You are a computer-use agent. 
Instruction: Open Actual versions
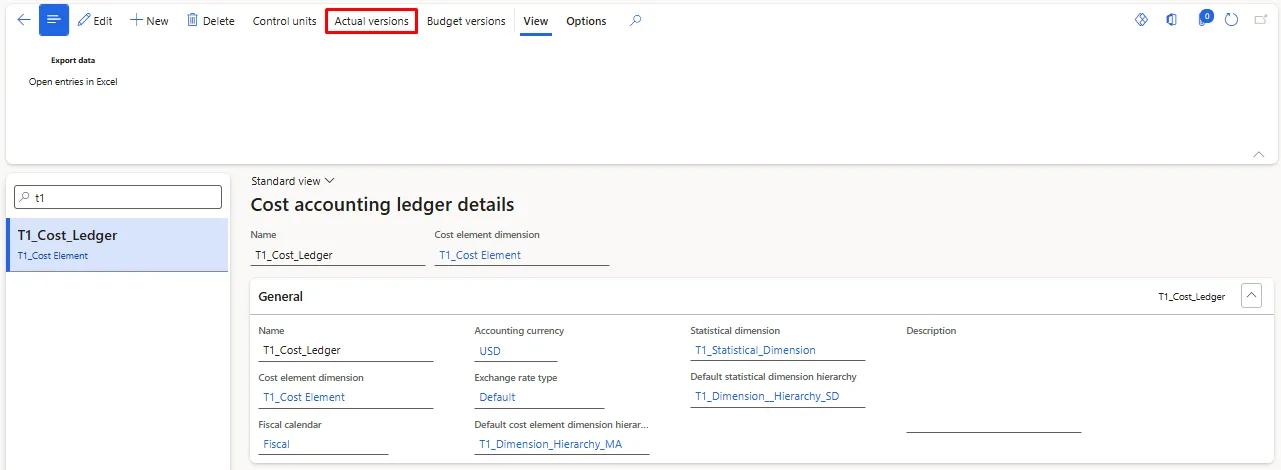point(372,21)
